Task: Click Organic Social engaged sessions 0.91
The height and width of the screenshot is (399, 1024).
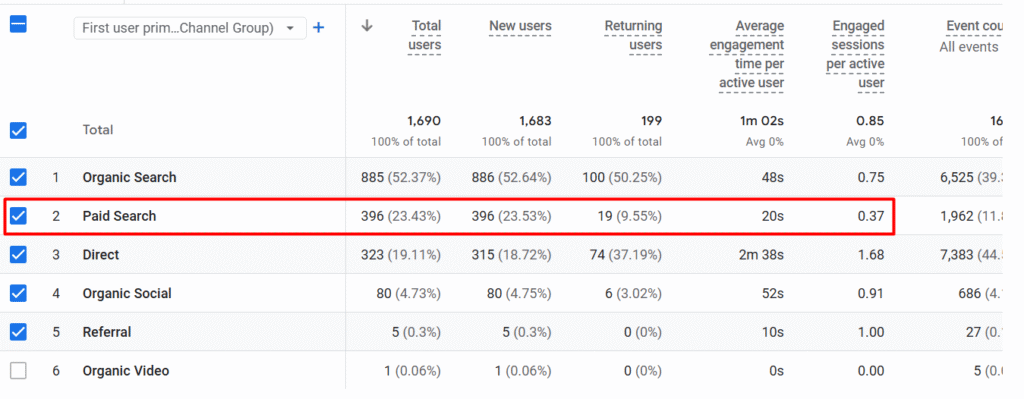Action: click(872, 294)
